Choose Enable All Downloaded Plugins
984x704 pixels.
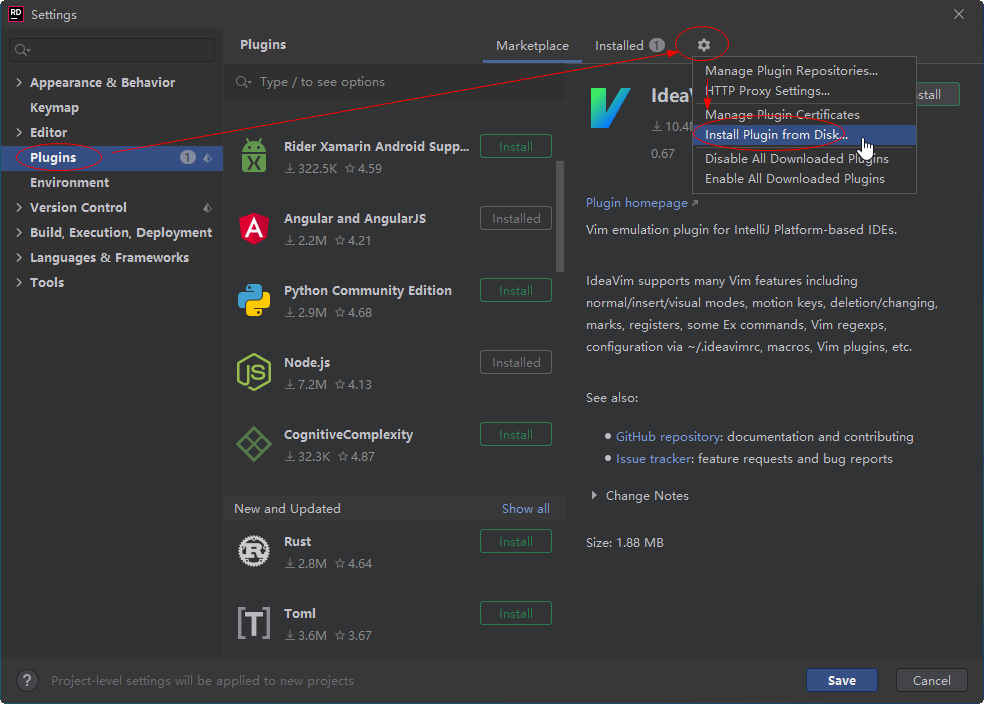[x=804, y=179]
